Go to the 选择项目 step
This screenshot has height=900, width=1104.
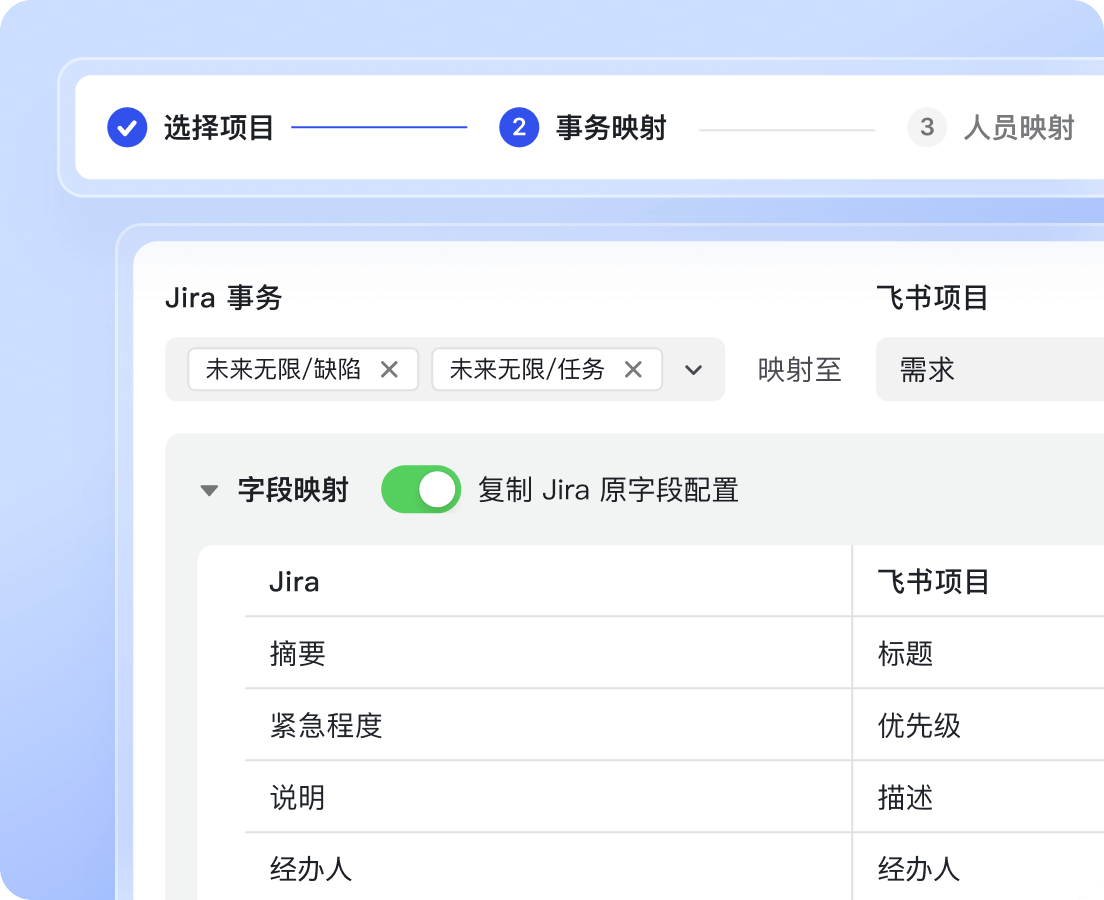coord(218,127)
